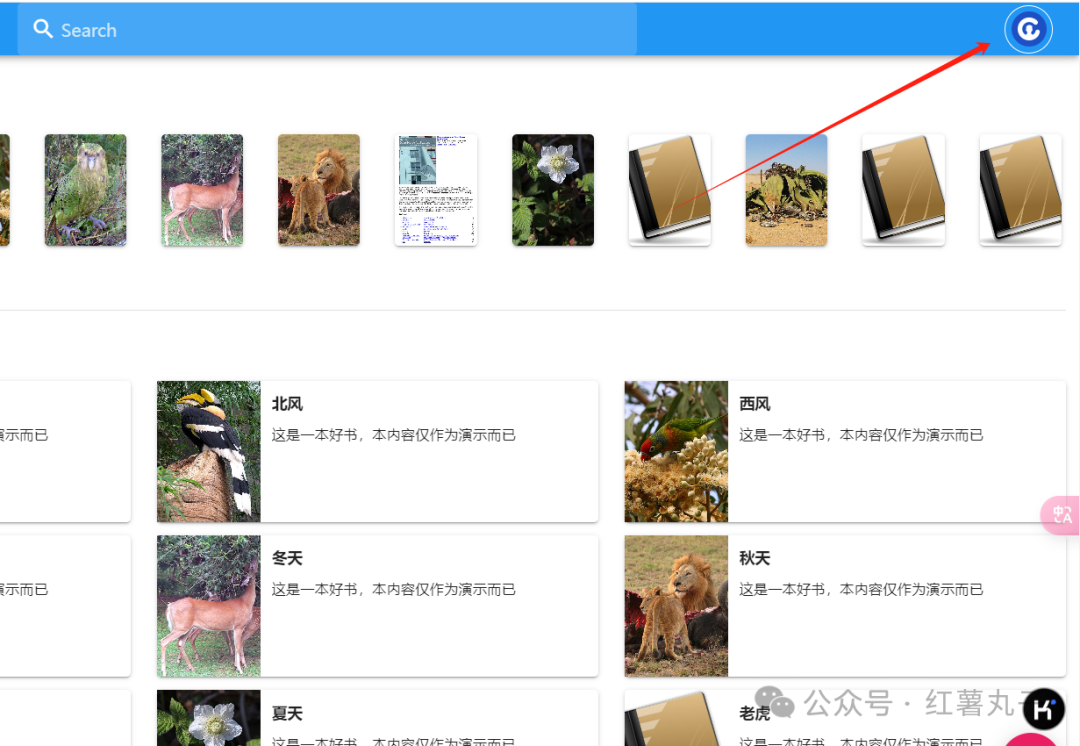This screenshot has height=746, width=1080.
Task: Open the book titled 北风
Action: pos(287,404)
